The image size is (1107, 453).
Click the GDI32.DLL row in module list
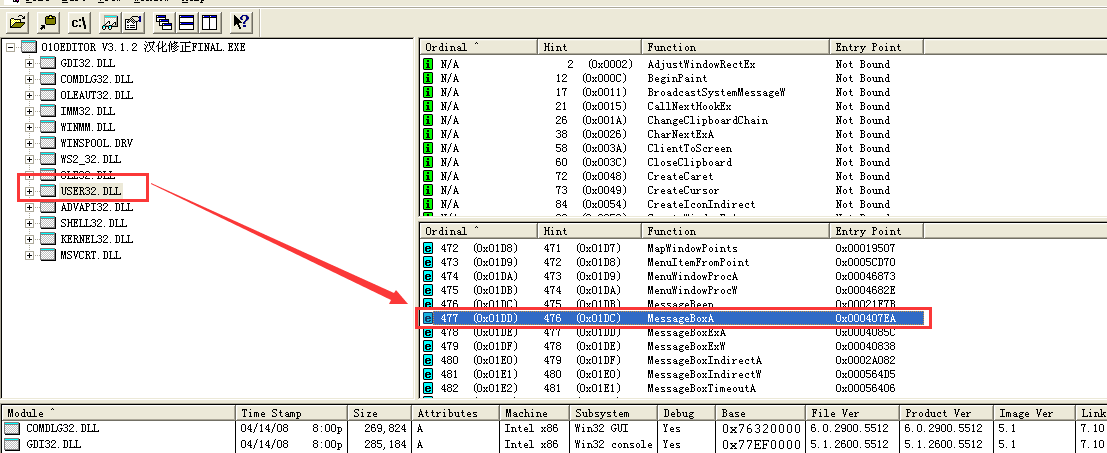tap(554, 445)
